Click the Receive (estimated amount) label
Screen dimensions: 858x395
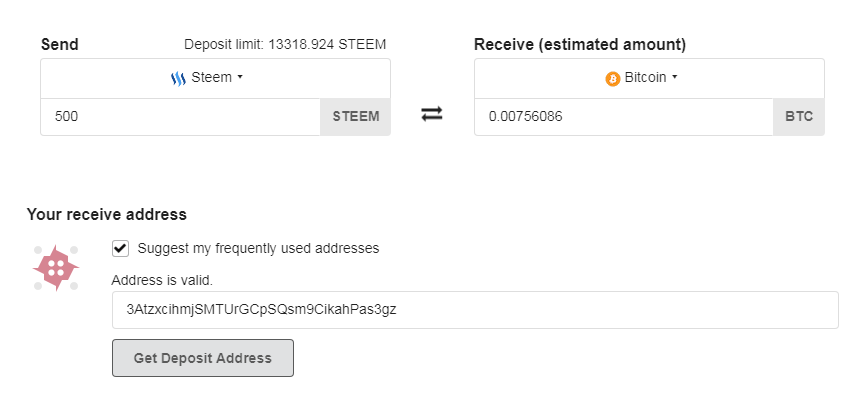coord(580,45)
